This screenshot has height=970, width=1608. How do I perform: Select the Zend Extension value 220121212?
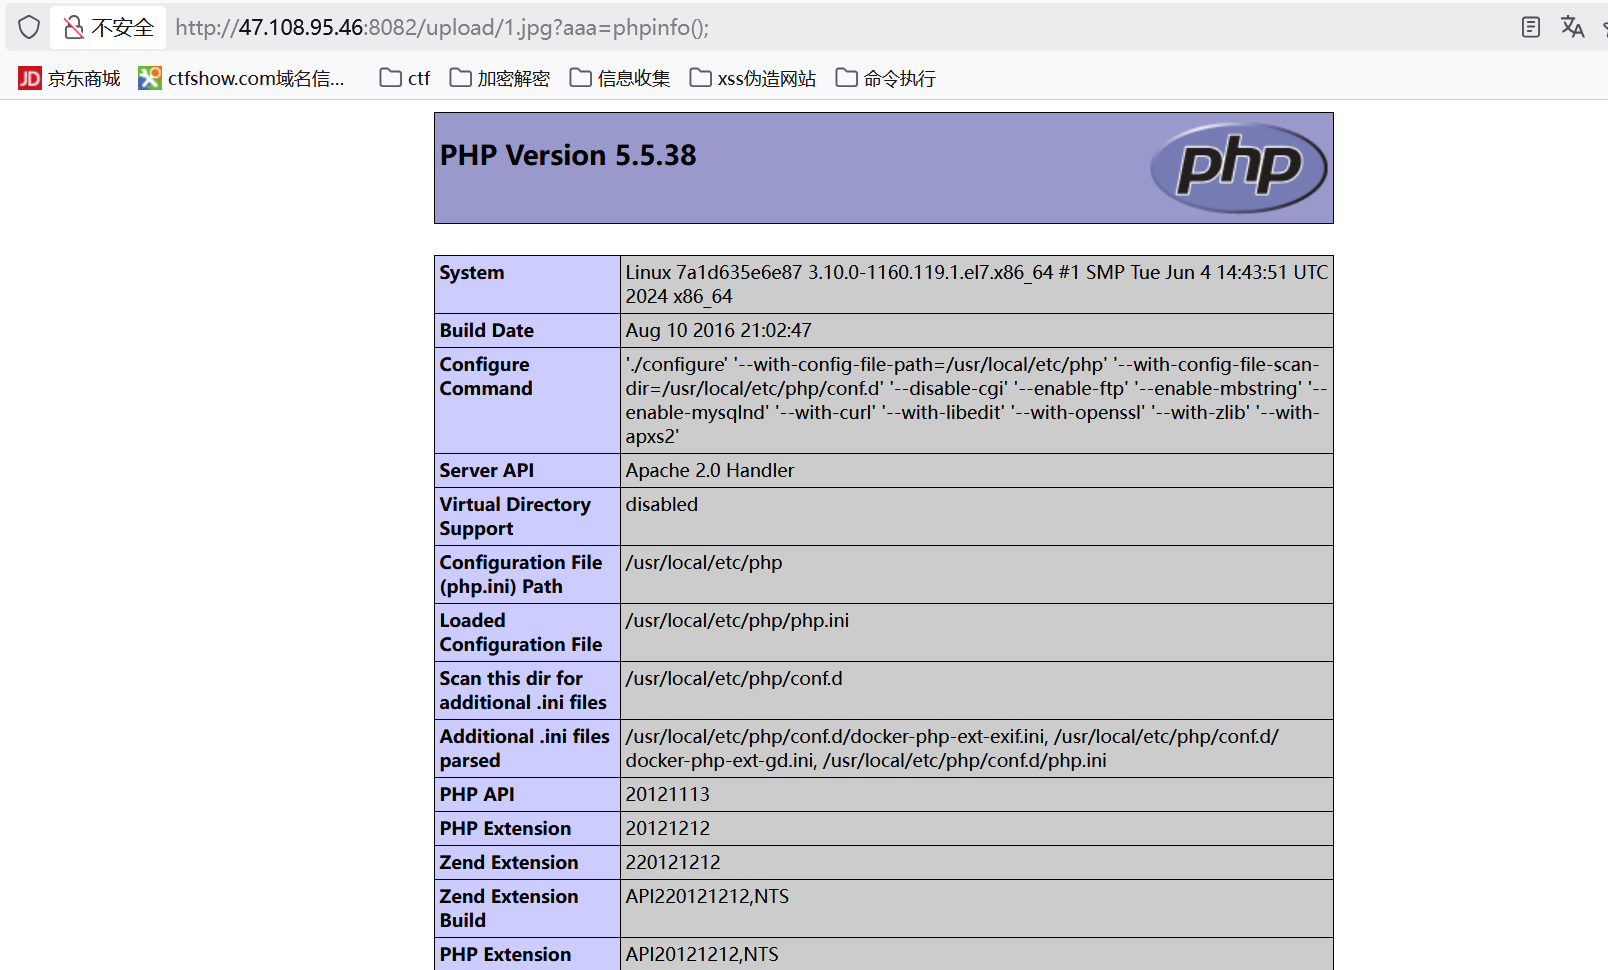[673, 862]
